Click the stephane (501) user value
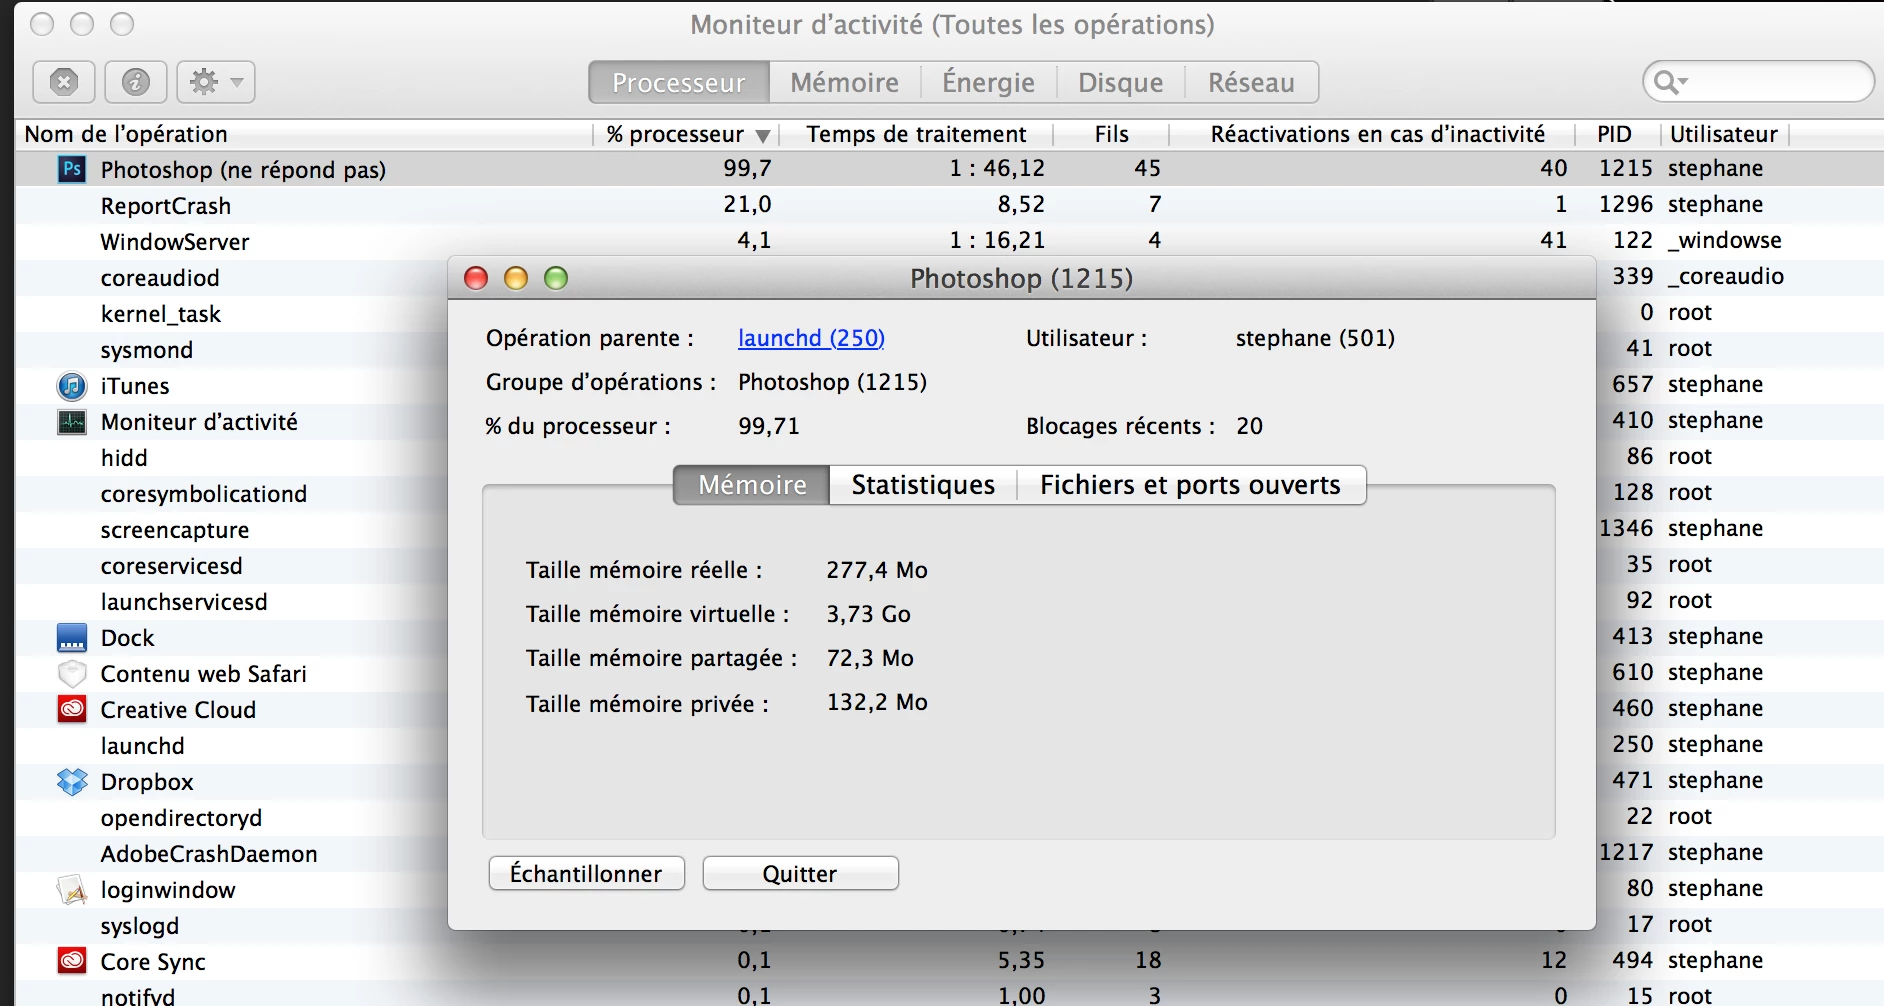 coord(1315,338)
